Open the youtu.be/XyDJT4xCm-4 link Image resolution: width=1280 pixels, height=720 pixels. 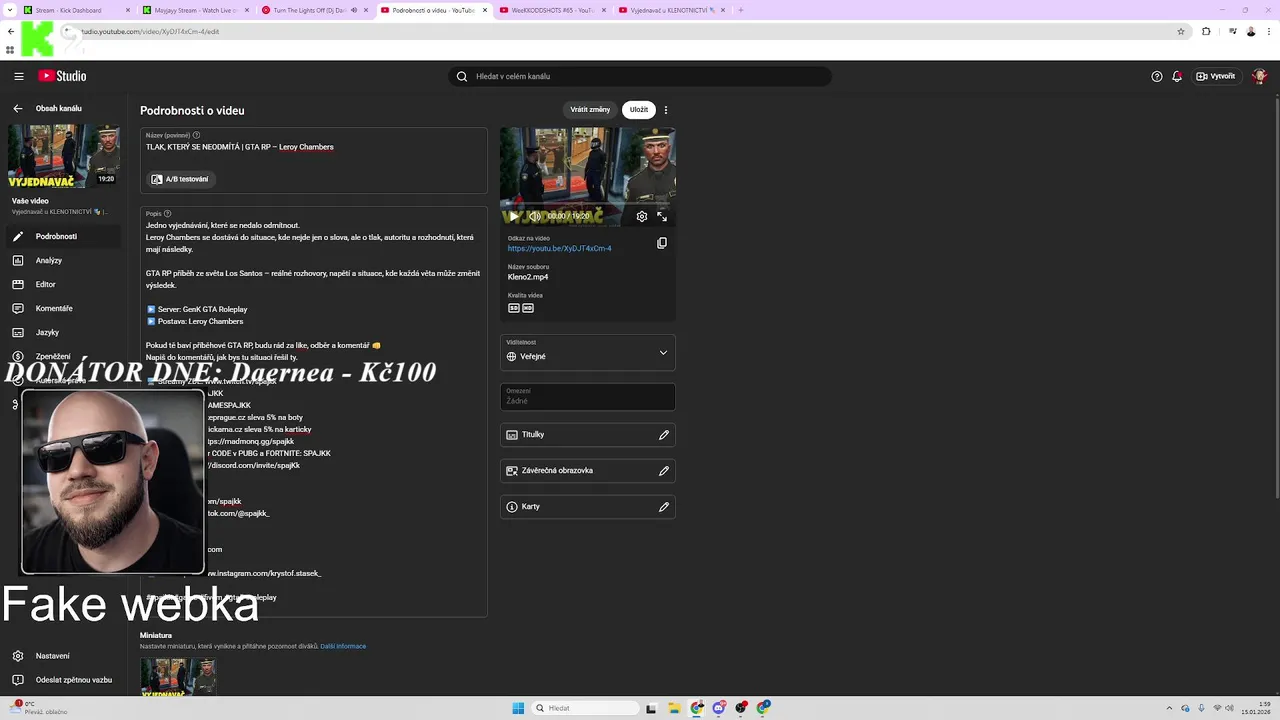pyautogui.click(x=559, y=248)
